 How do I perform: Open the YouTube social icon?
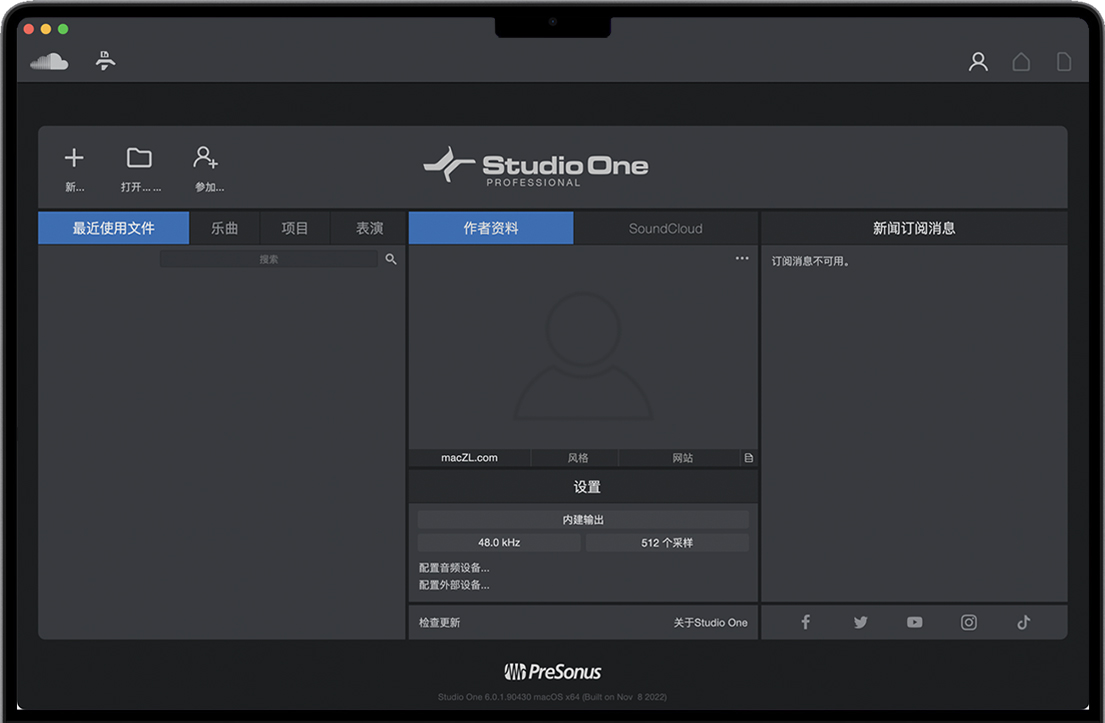pyautogui.click(x=914, y=622)
